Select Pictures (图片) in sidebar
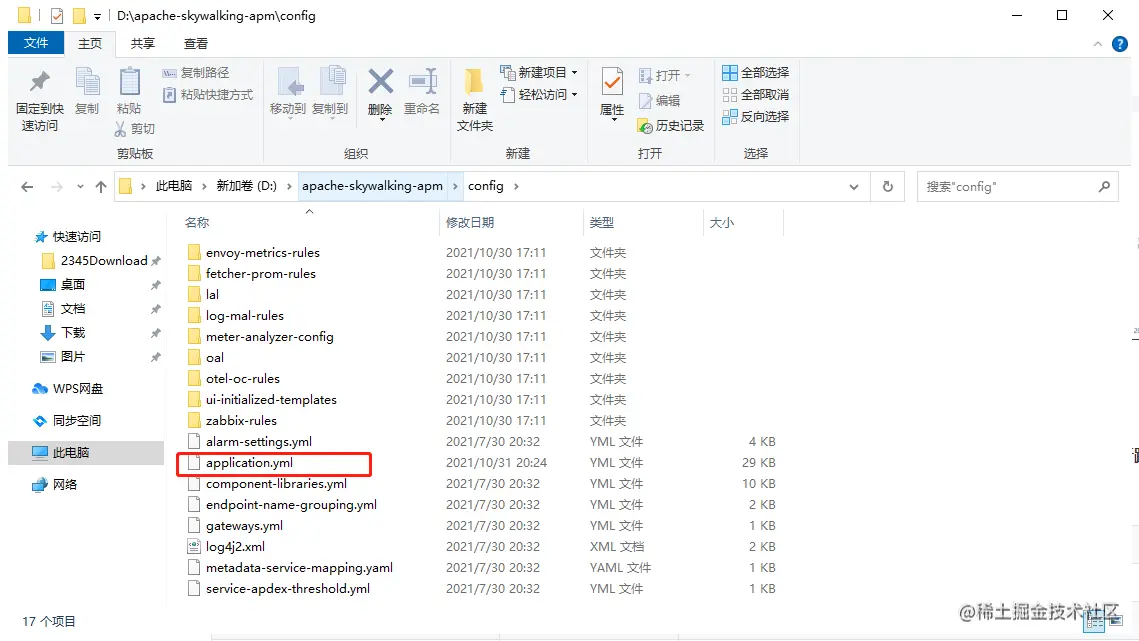1139x641 pixels. coord(73,357)
